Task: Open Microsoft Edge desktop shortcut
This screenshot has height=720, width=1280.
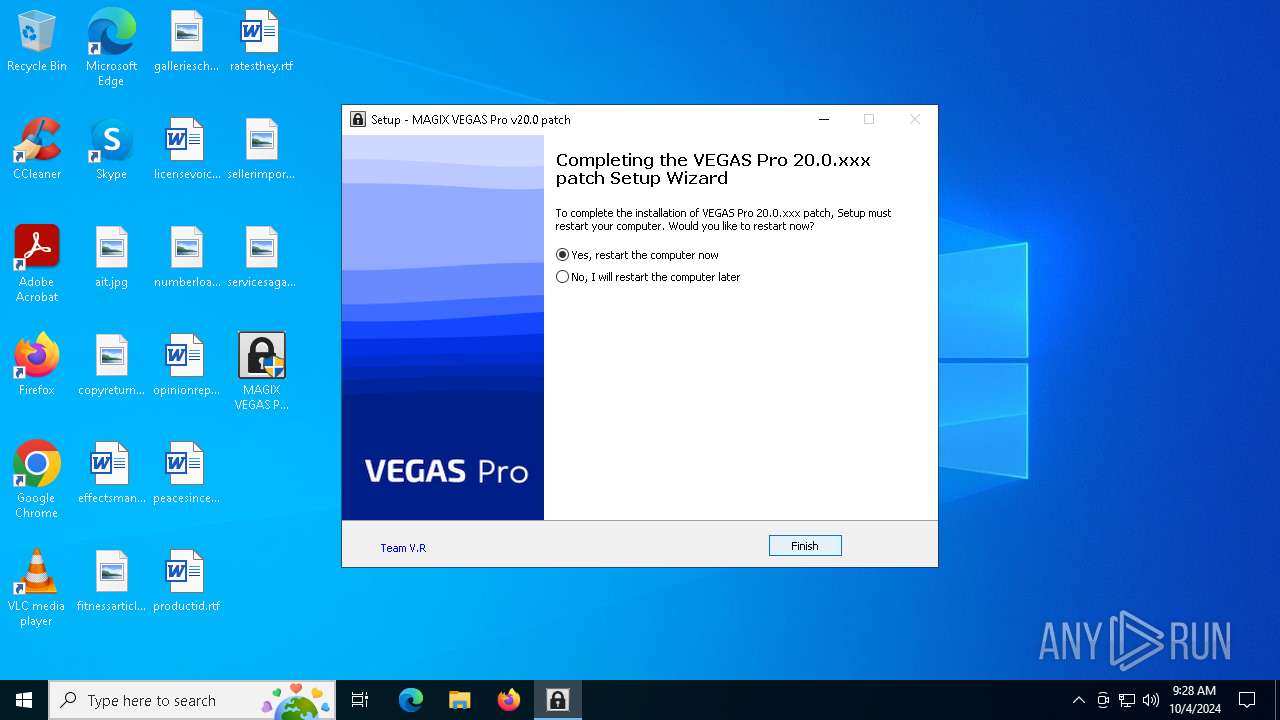Action: pyautogui.click(x=111, y=47)
